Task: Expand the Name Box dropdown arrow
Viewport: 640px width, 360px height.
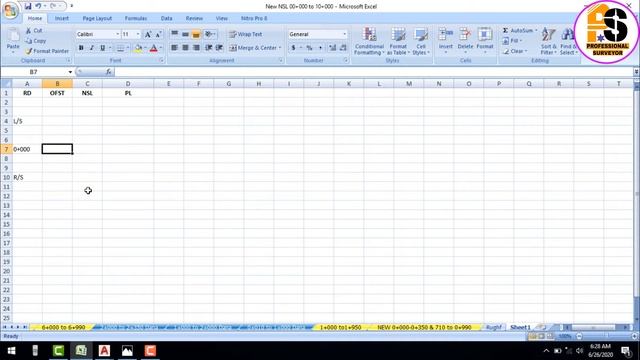Action: tap(70, 72)
